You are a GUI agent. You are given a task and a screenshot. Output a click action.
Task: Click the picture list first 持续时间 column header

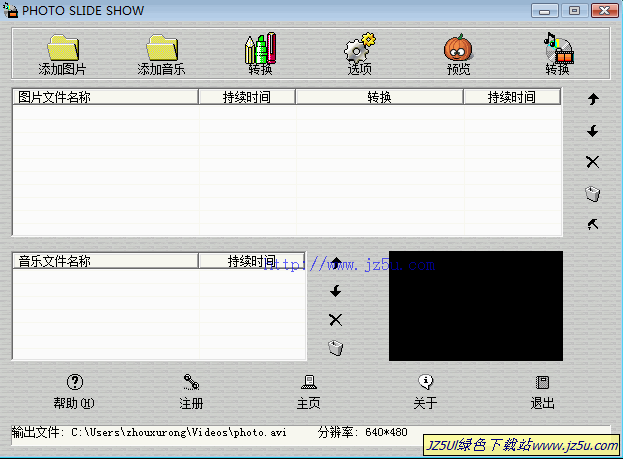247,97
